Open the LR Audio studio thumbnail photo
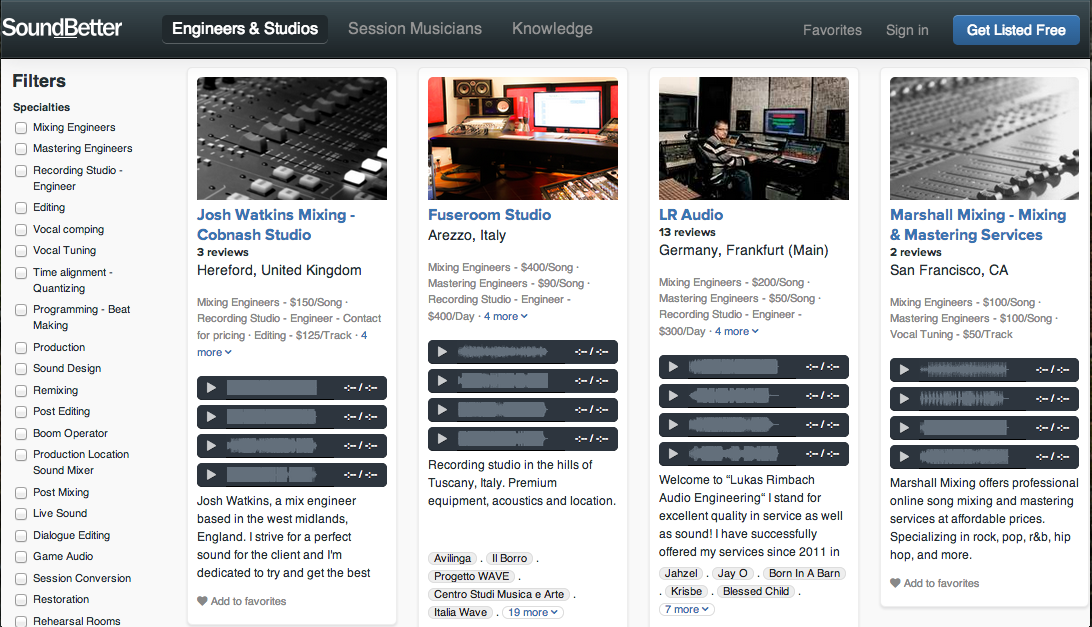Viewport: 1092px width, 627px height. coord(754,138)
